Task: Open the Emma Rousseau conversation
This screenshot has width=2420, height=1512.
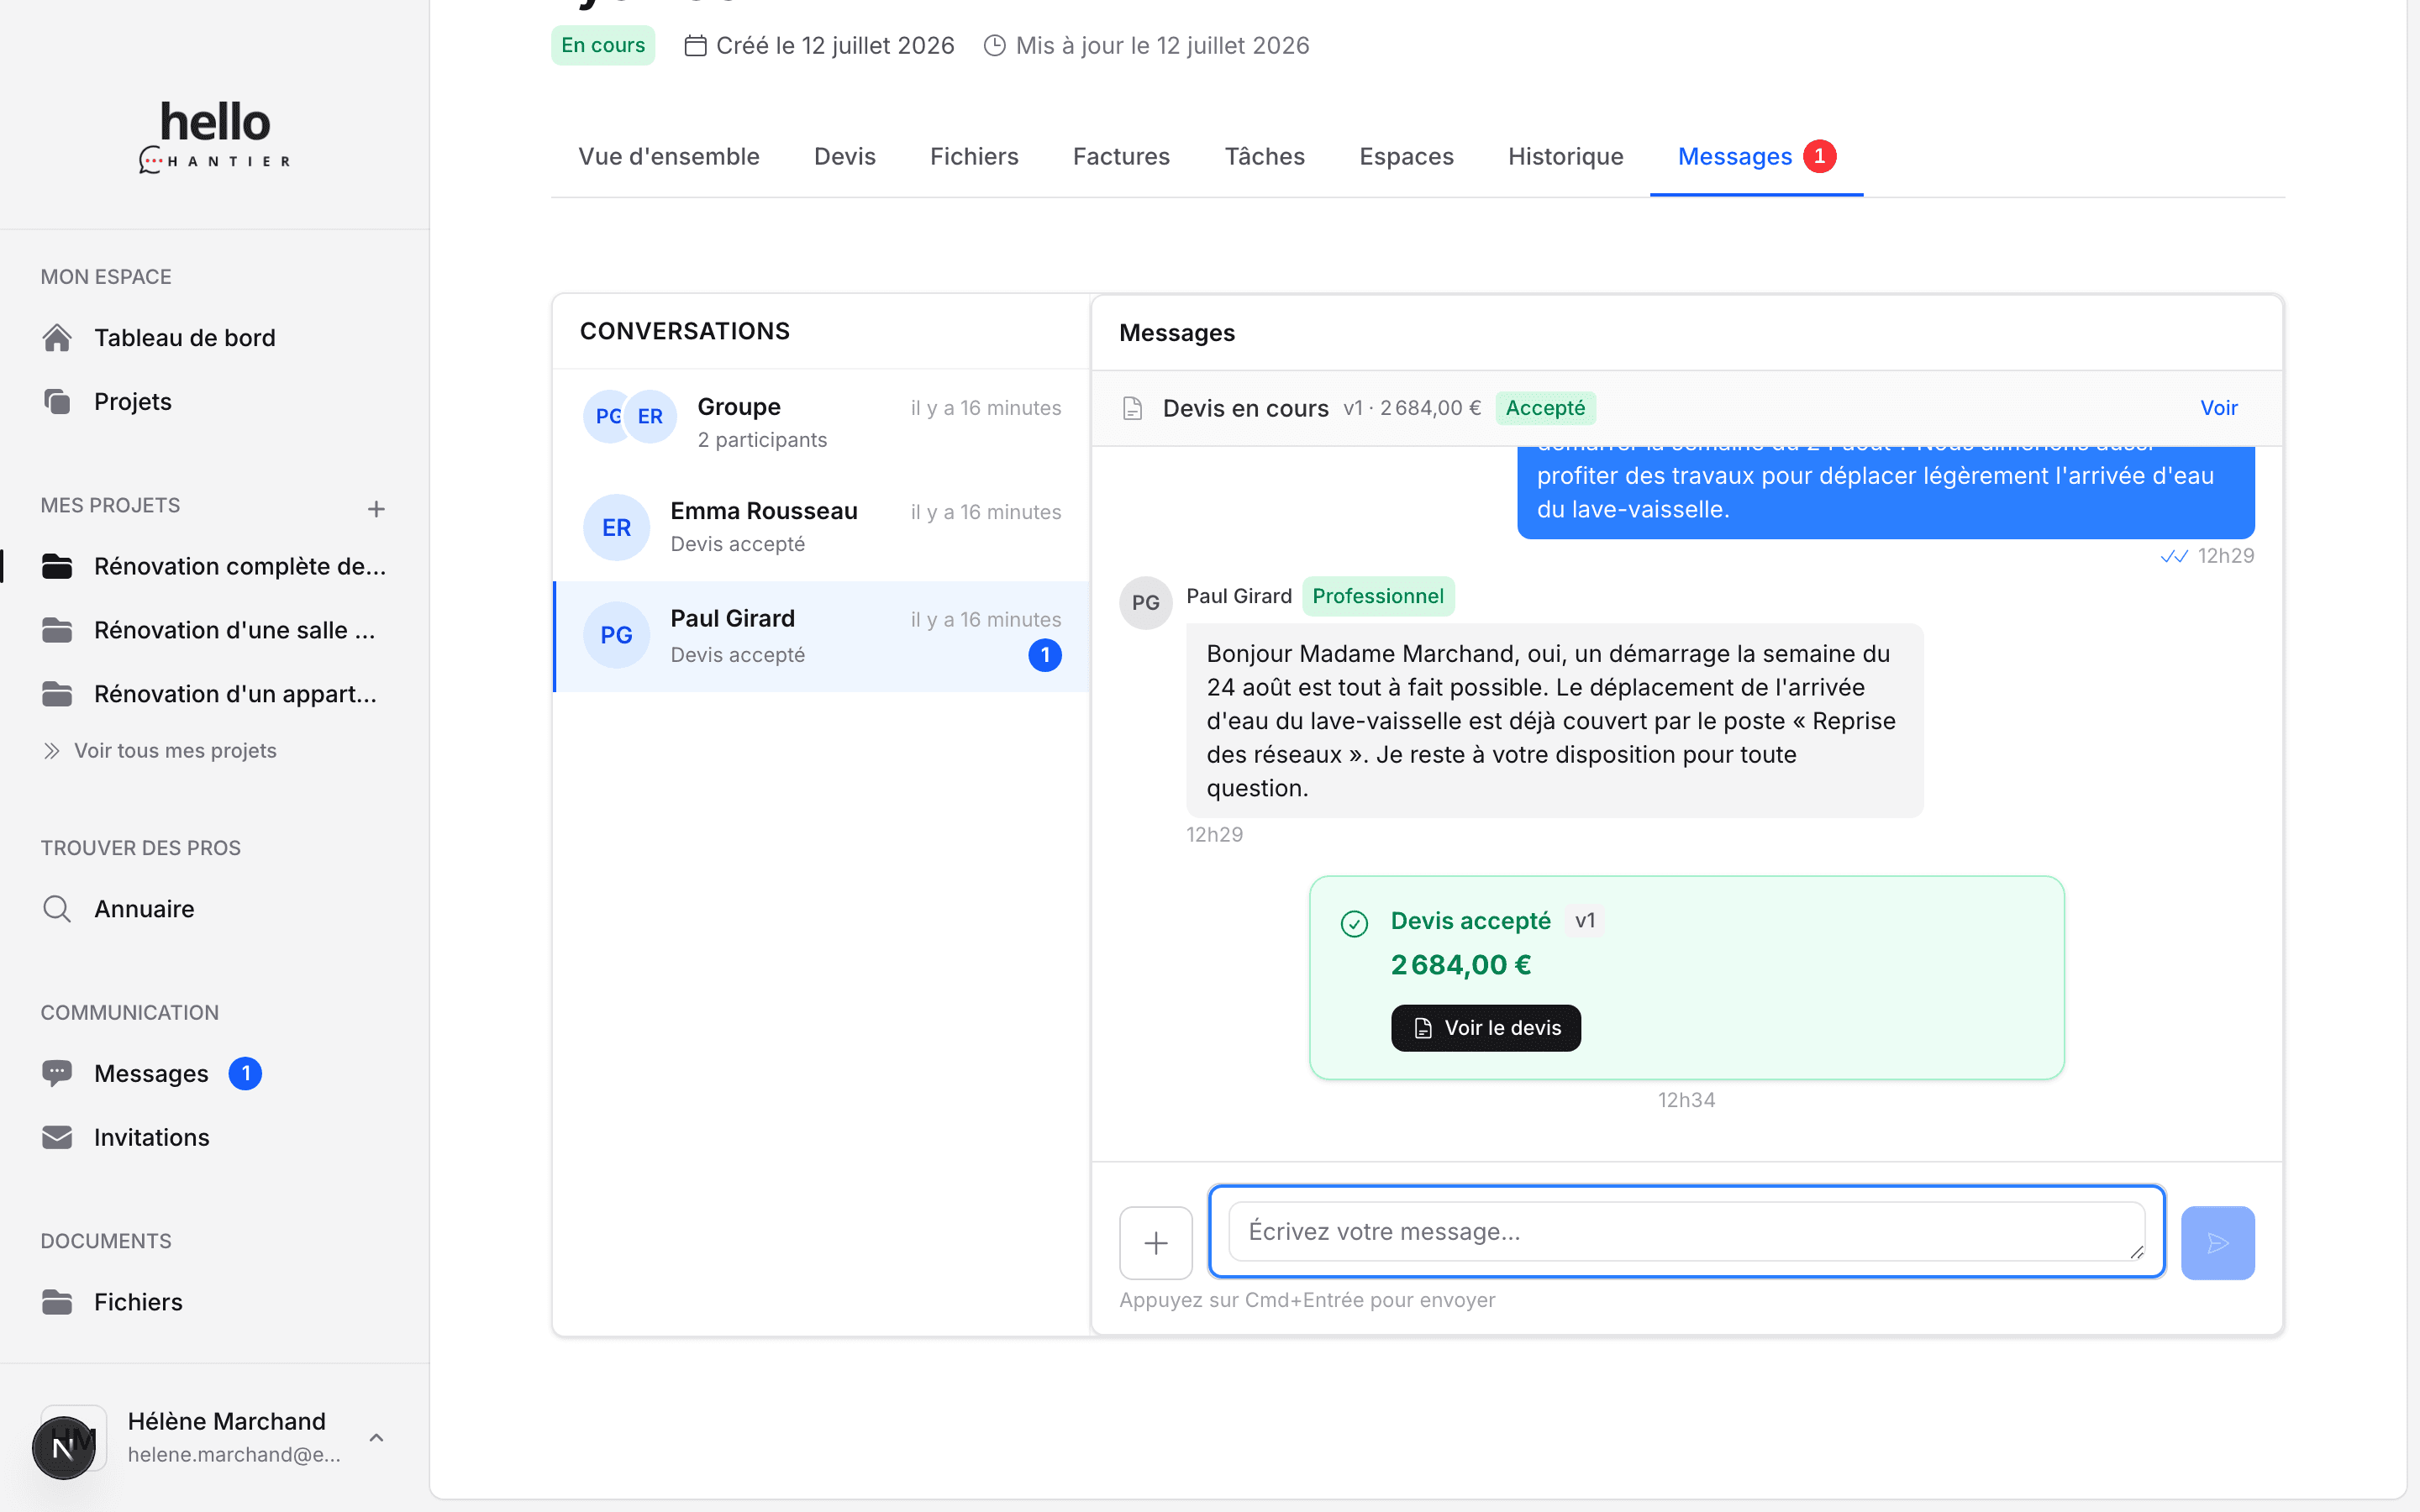Action: tap(821, 527)
